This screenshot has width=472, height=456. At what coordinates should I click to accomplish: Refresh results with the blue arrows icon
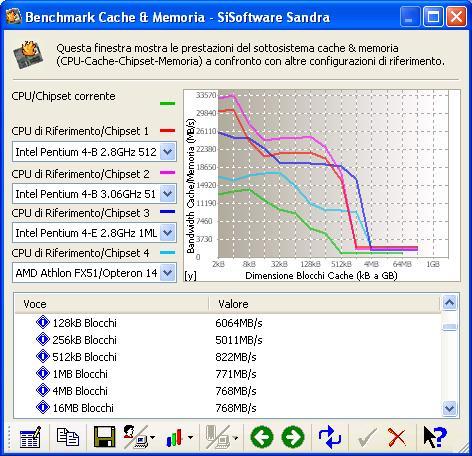pos(329,437)
